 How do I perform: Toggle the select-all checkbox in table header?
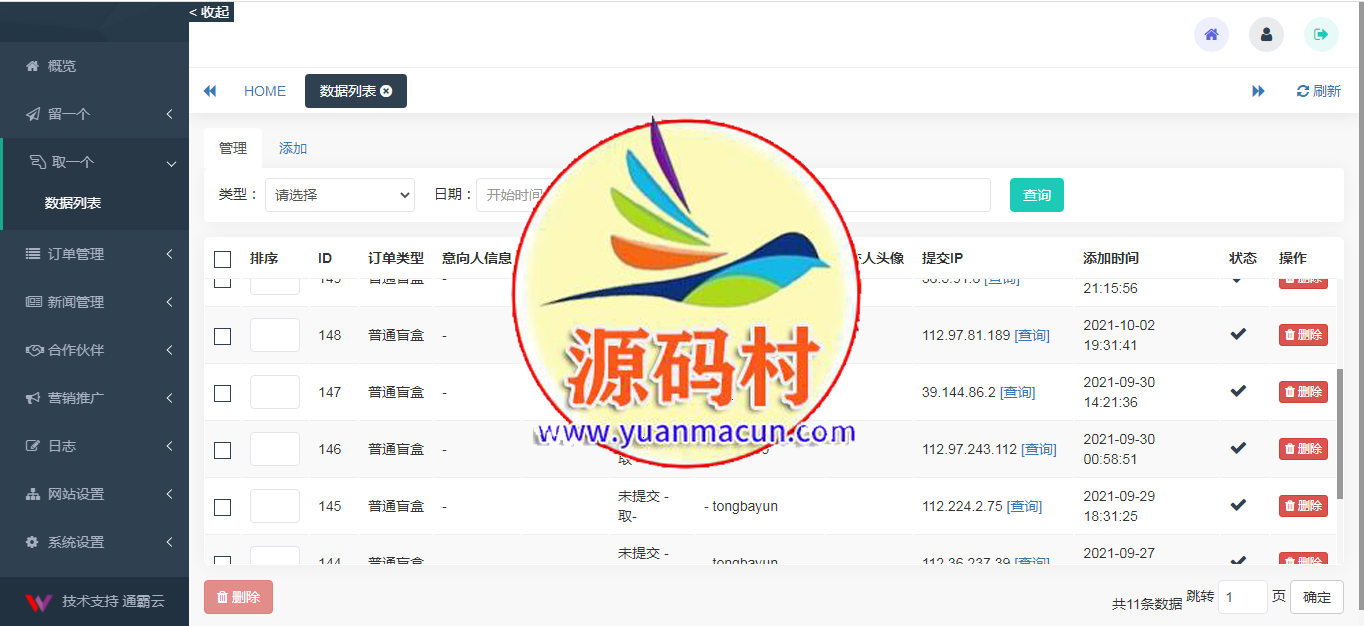tap(223, 259)
